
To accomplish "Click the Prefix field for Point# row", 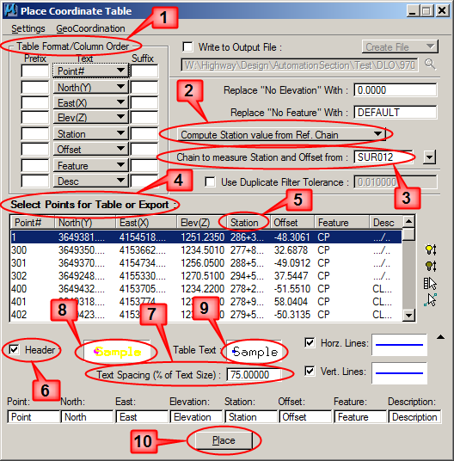I will [35, 71].
